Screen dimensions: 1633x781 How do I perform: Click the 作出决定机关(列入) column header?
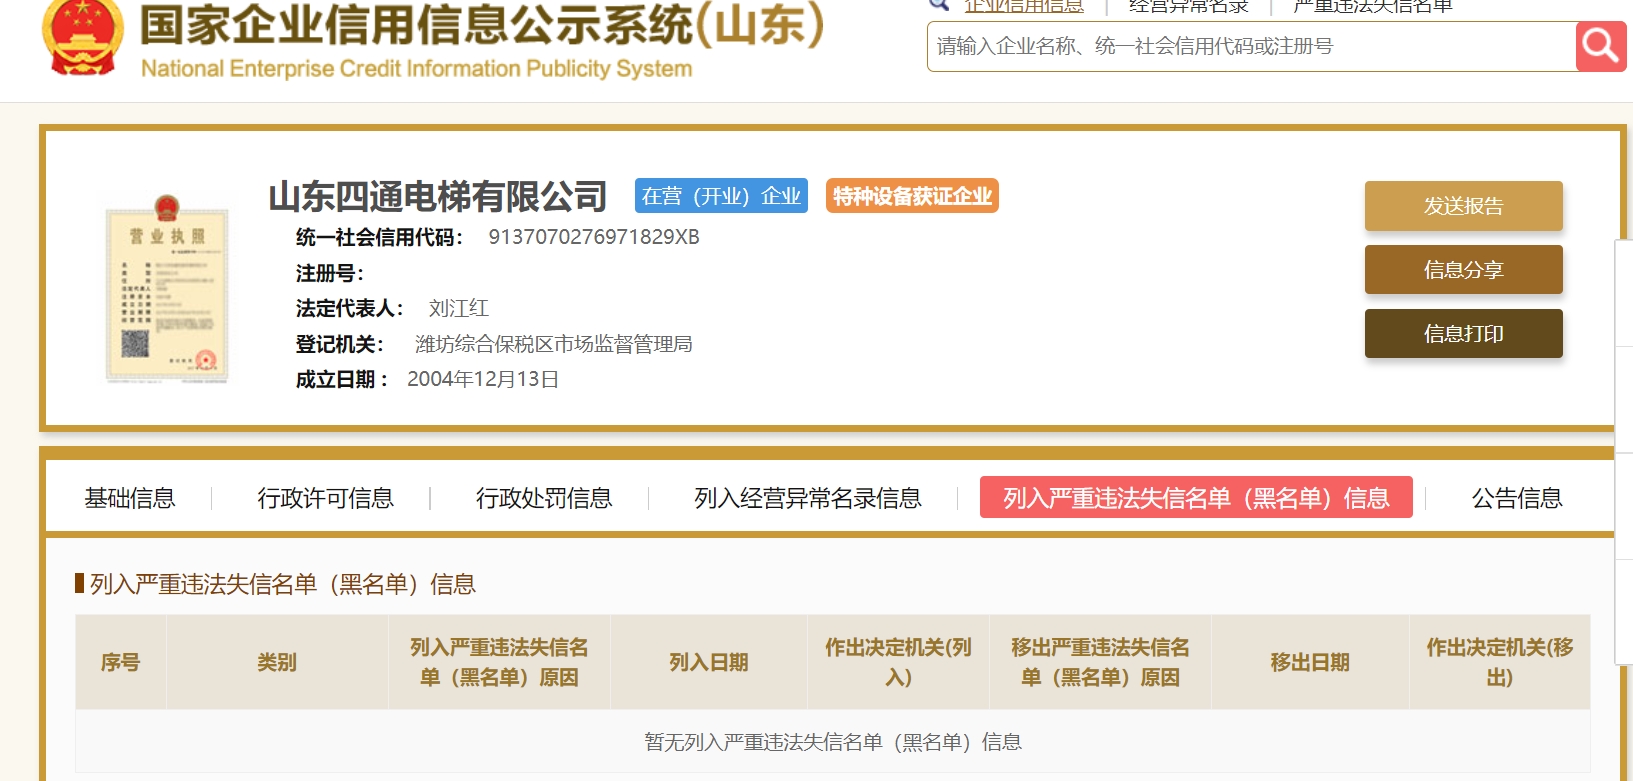[898, 662]
